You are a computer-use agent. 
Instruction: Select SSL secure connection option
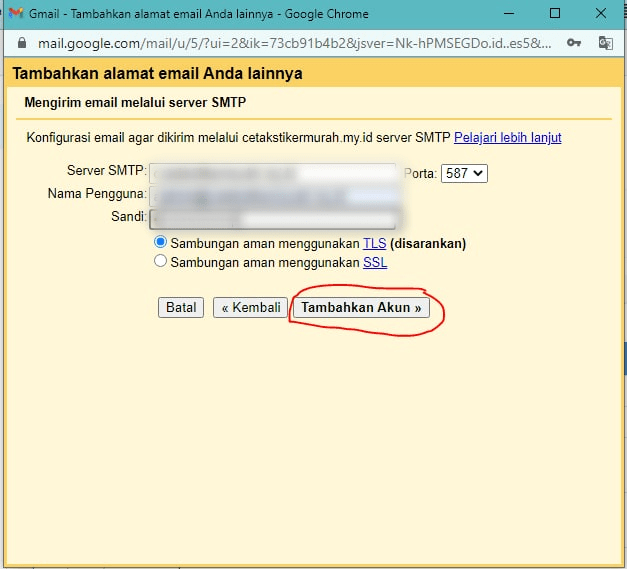[160, 261]
